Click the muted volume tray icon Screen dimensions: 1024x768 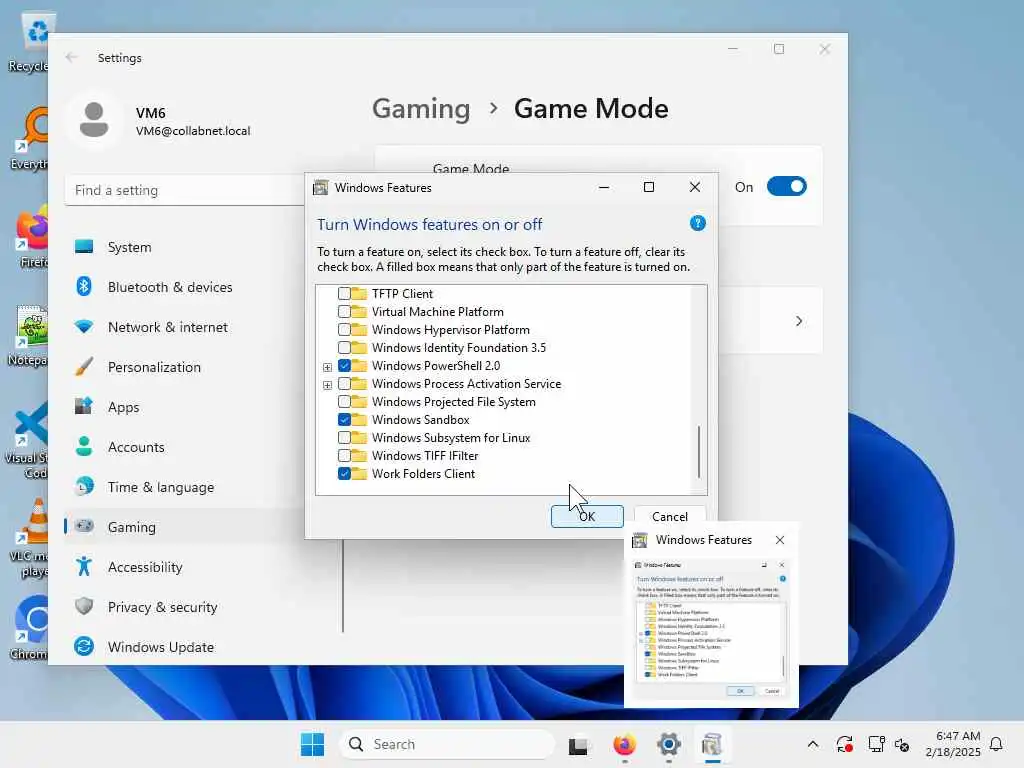(x=903, y=744)
